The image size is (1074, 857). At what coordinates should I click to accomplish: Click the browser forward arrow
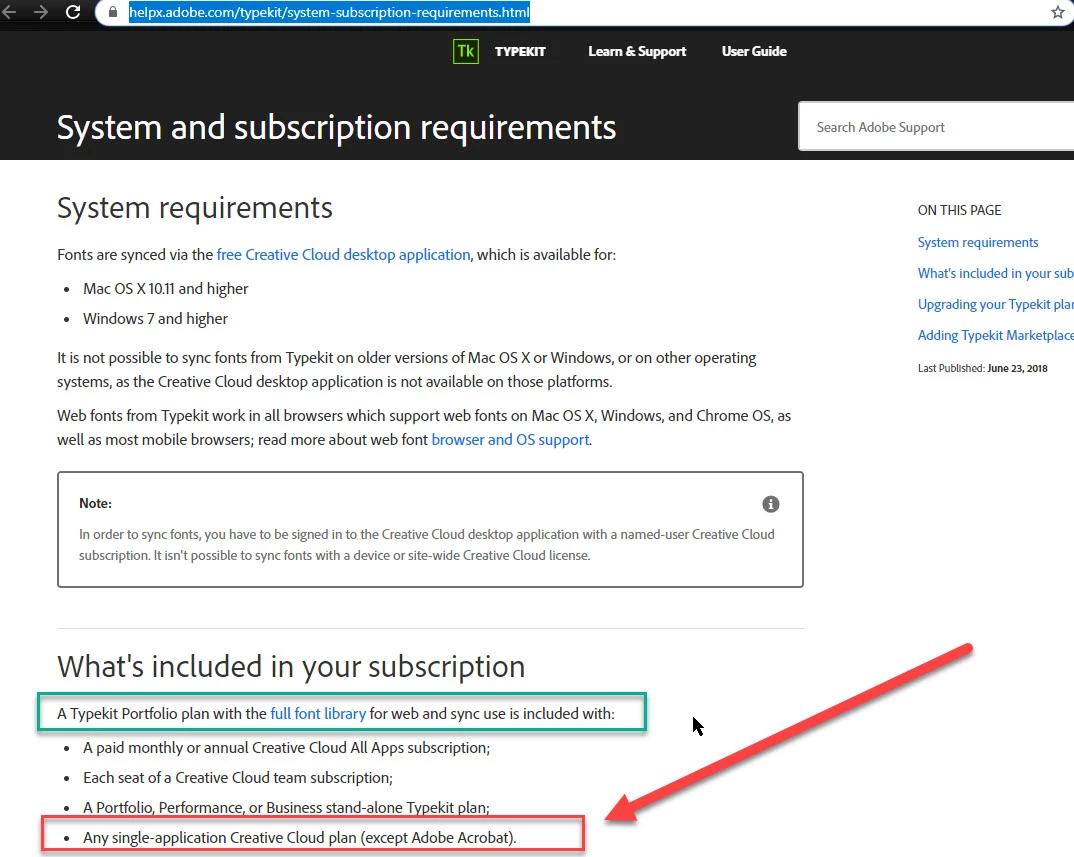(x=41, y=12)
